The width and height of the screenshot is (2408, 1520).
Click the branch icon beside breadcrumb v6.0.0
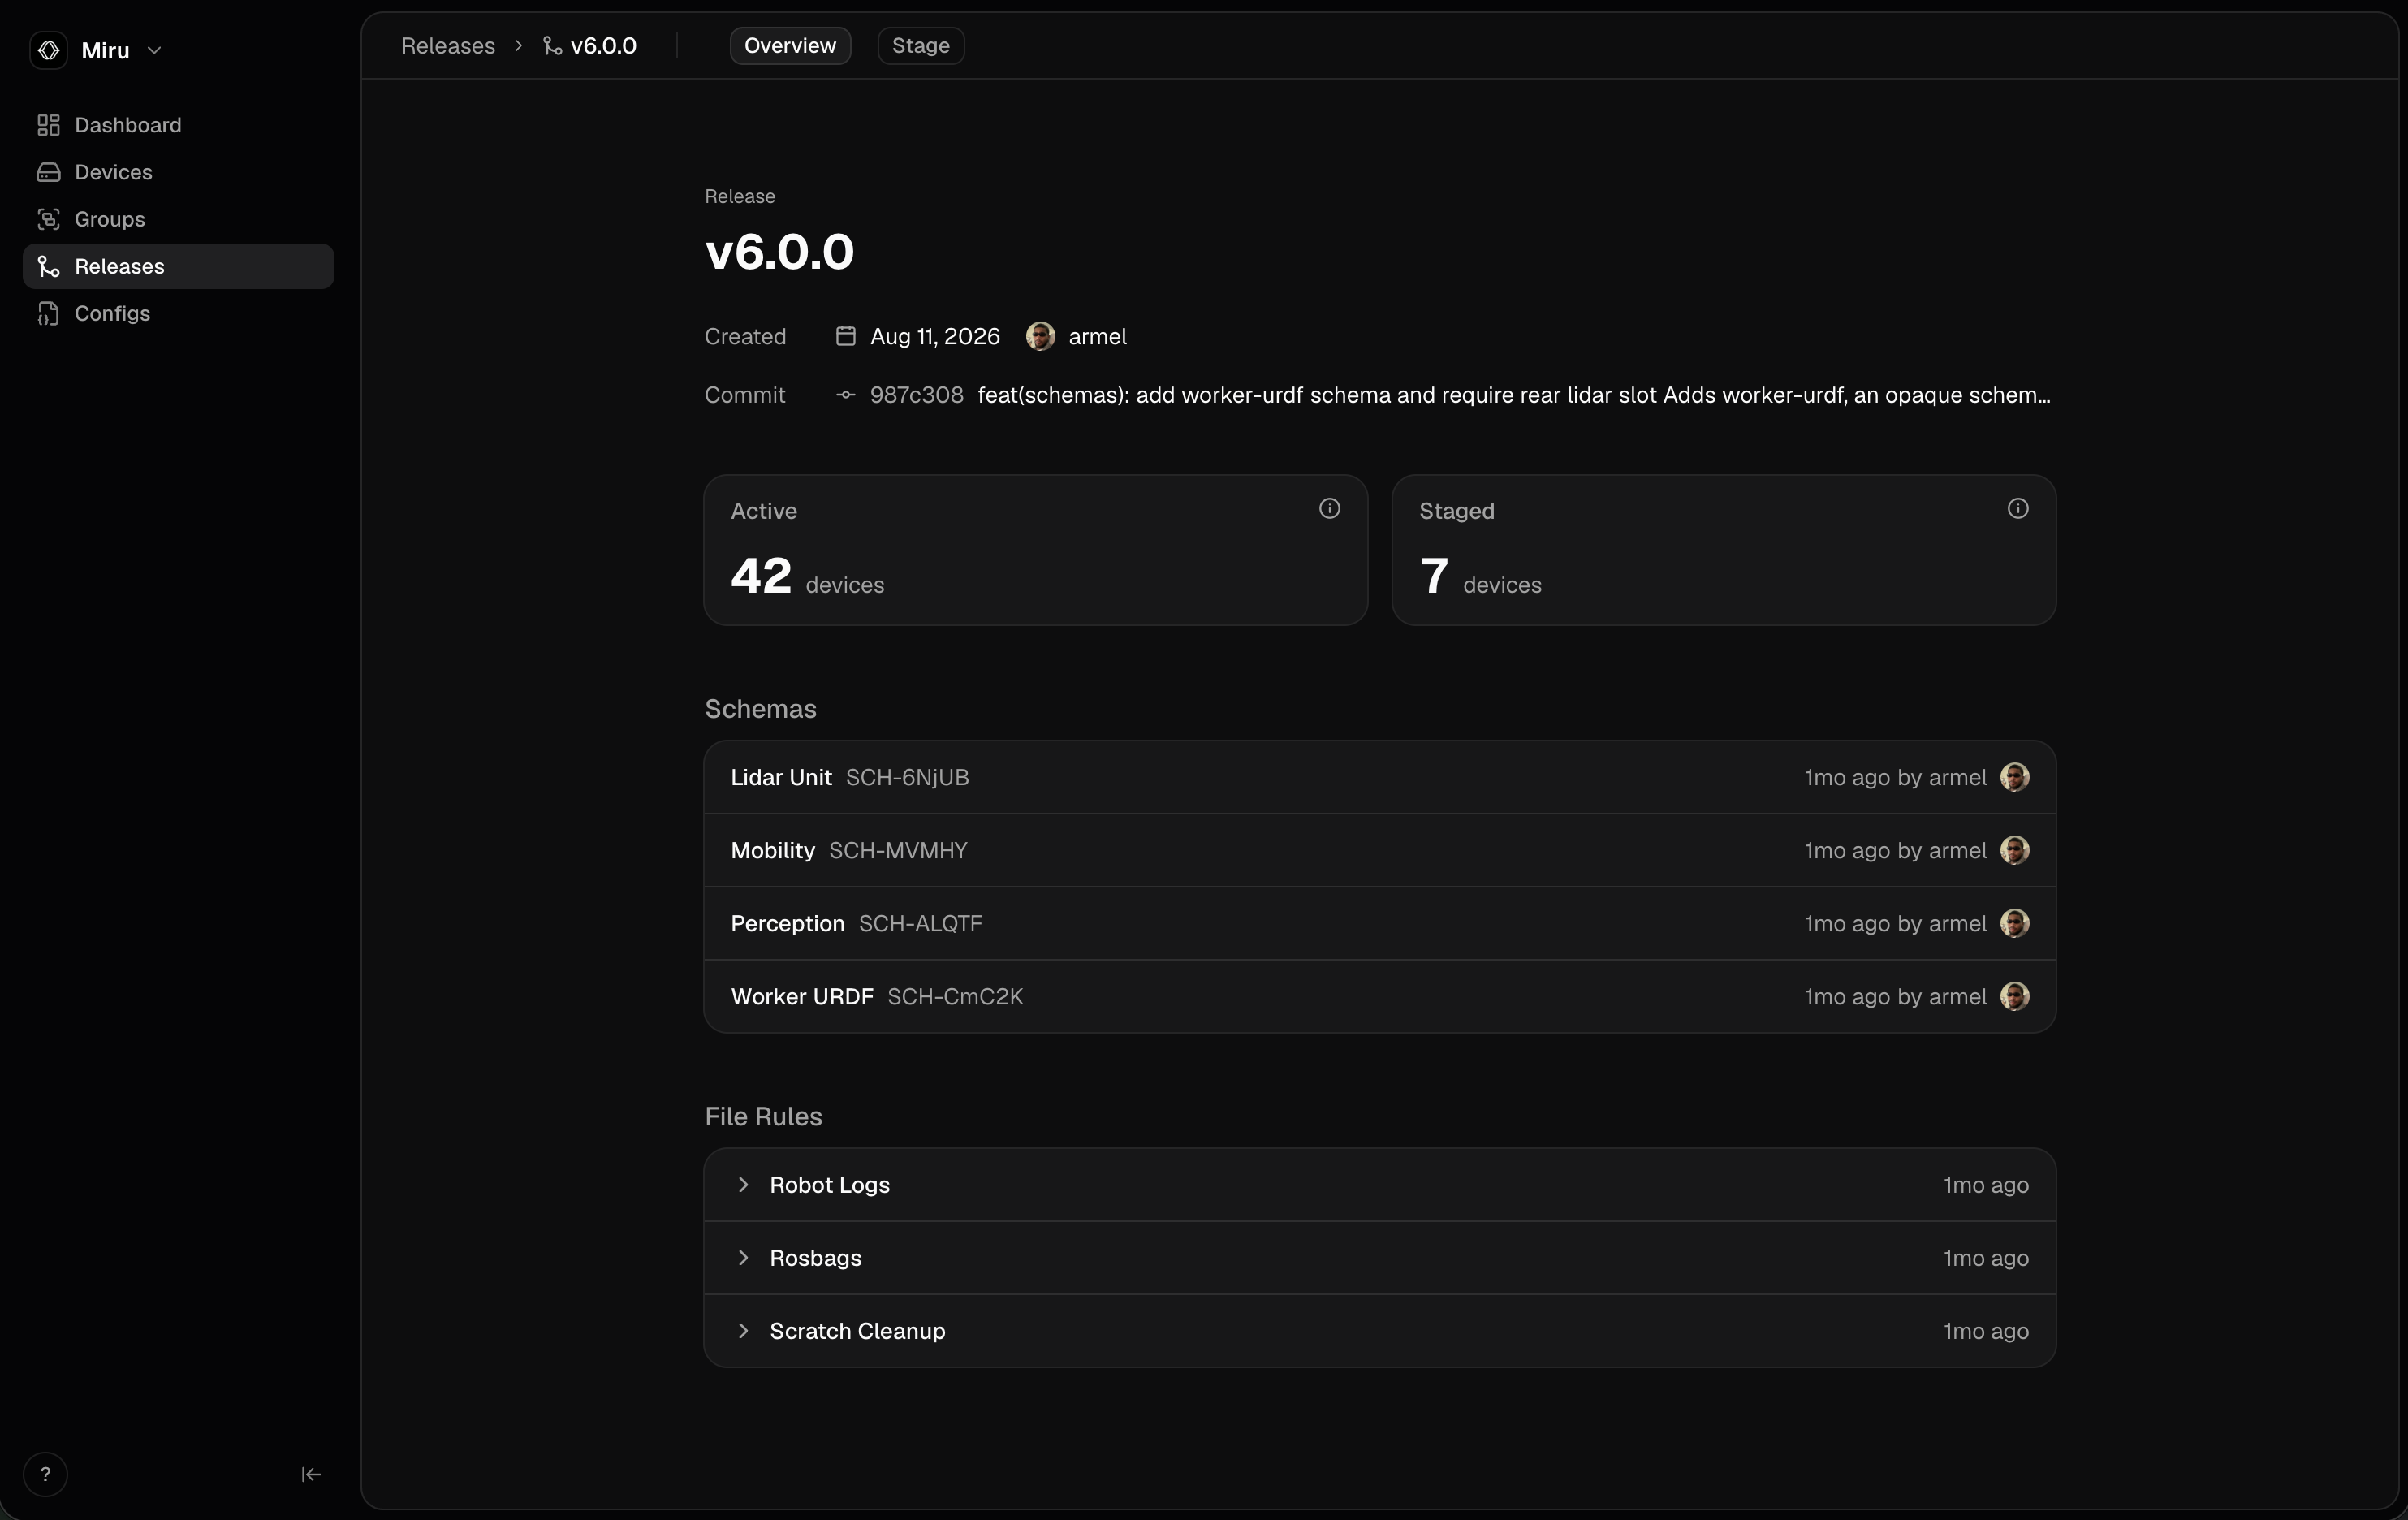tap(552, 46)
